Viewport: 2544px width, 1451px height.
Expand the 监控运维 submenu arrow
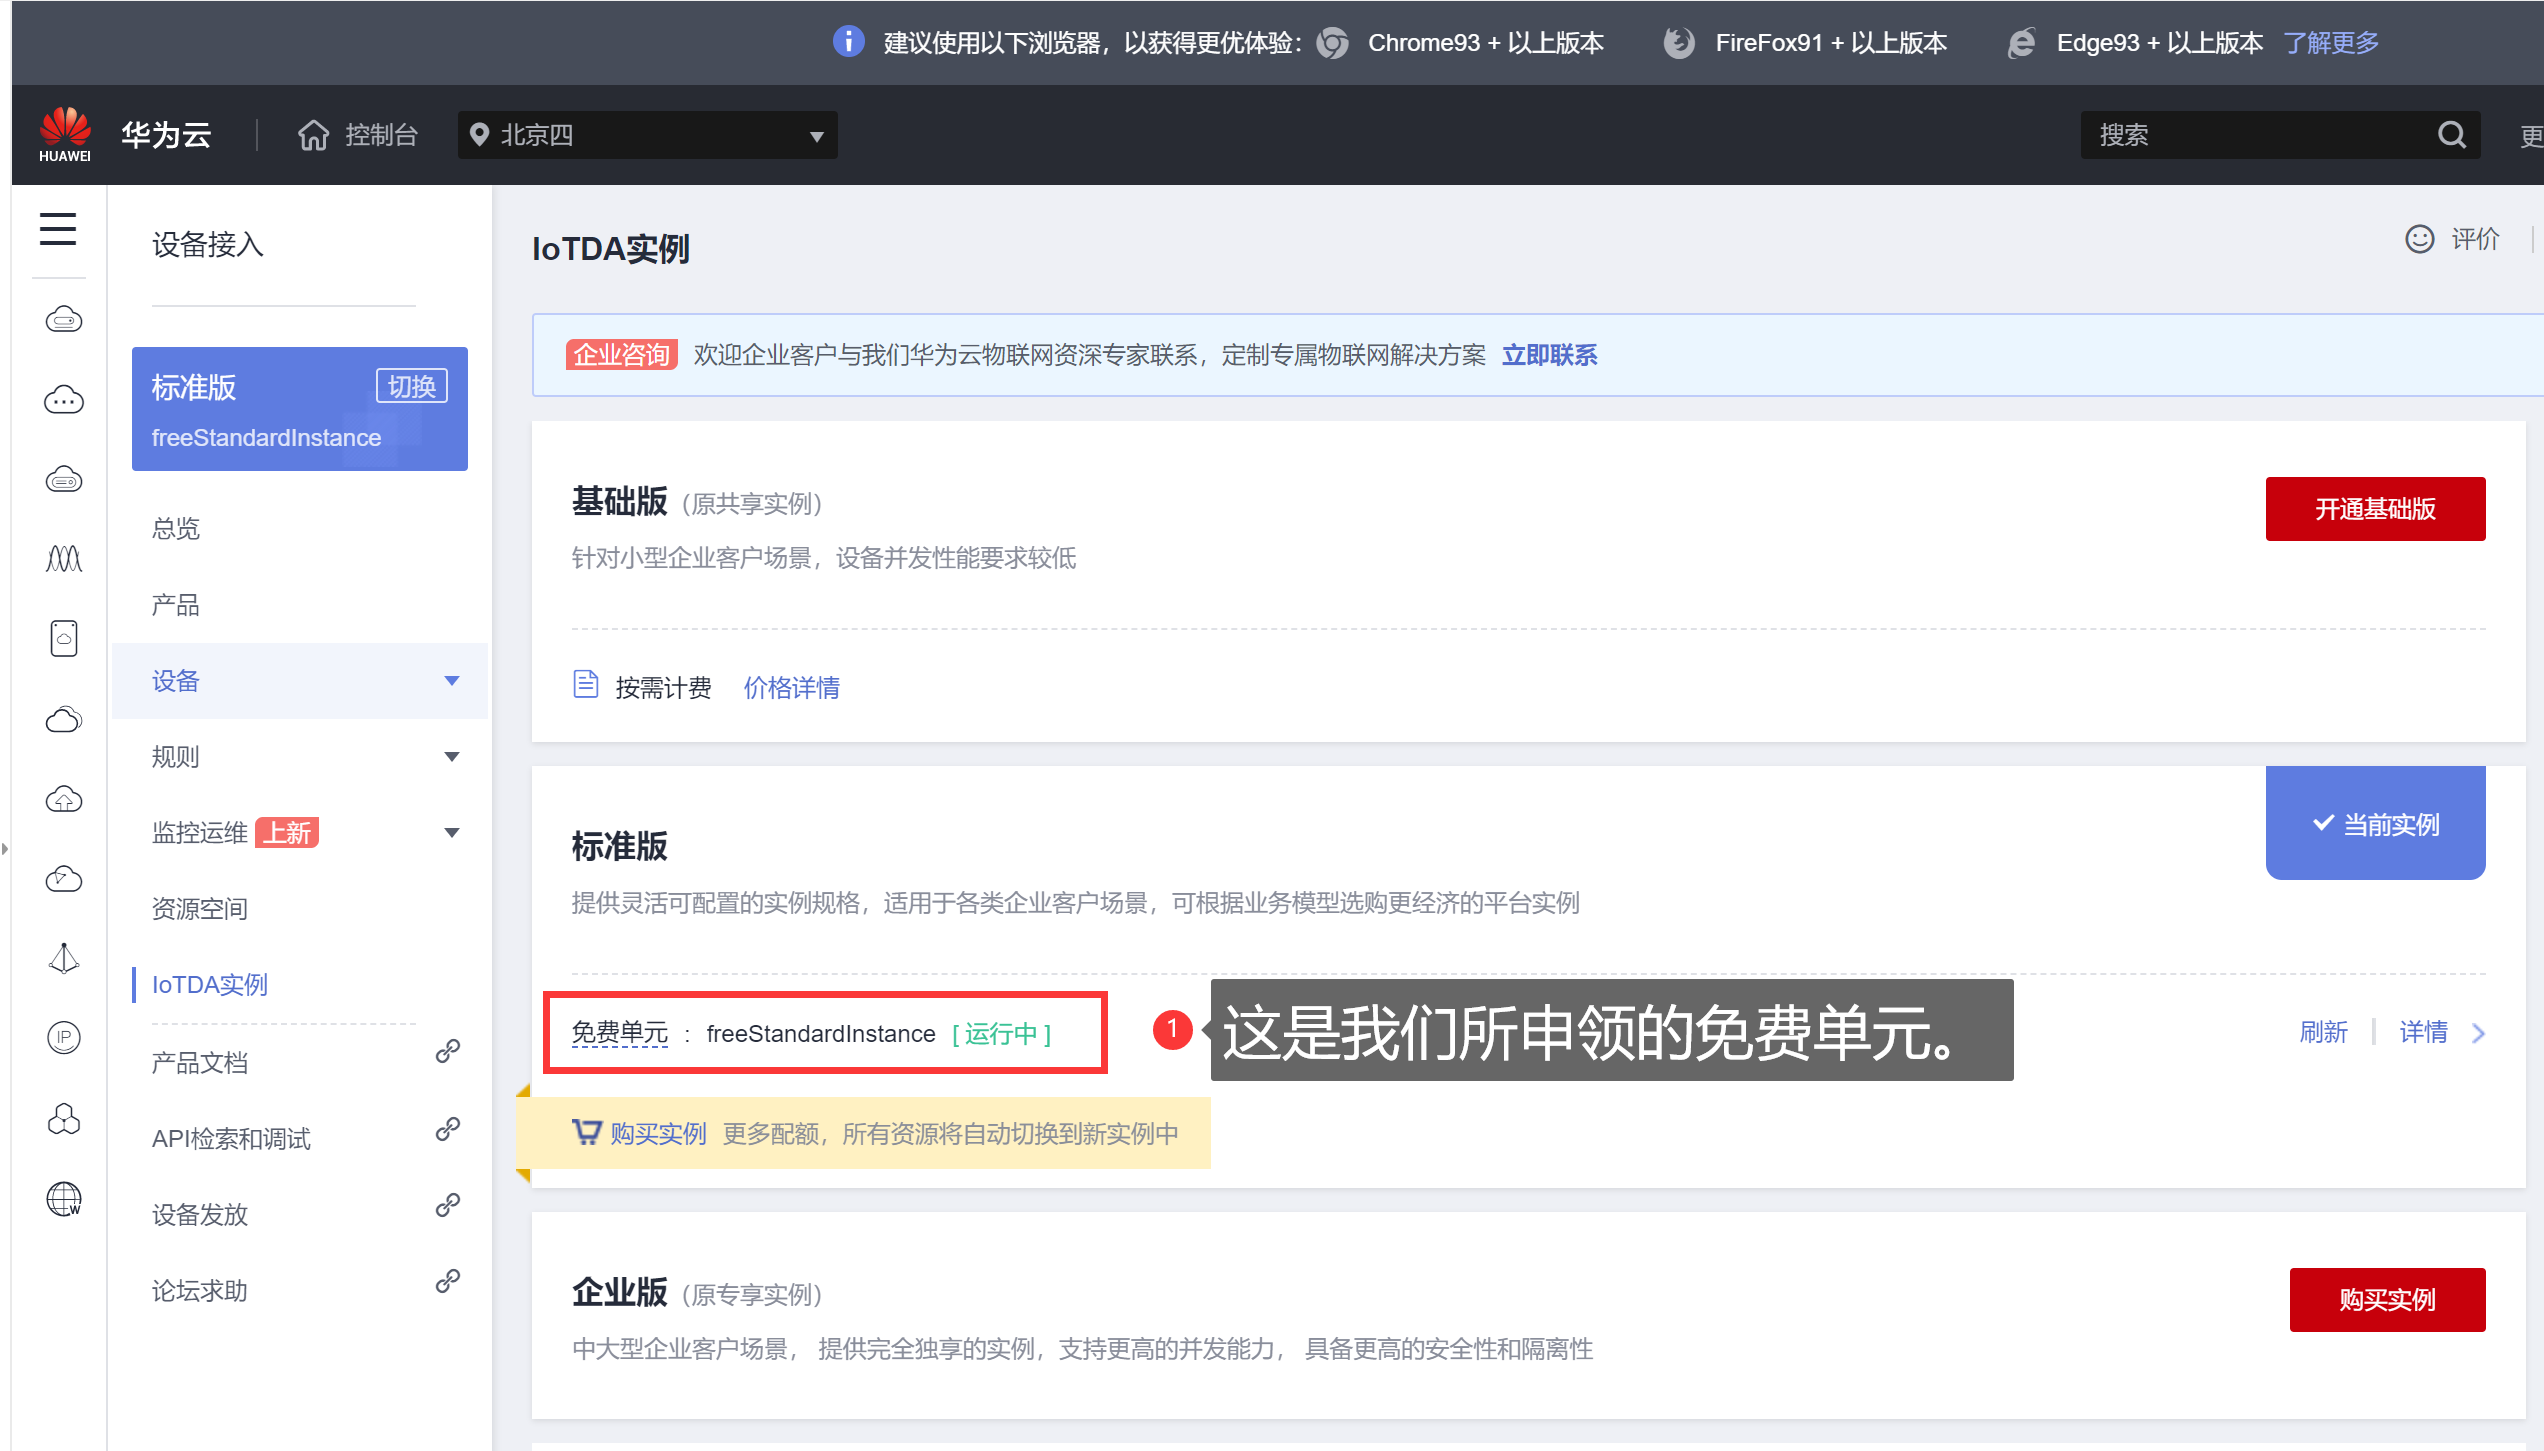(451, 833)
